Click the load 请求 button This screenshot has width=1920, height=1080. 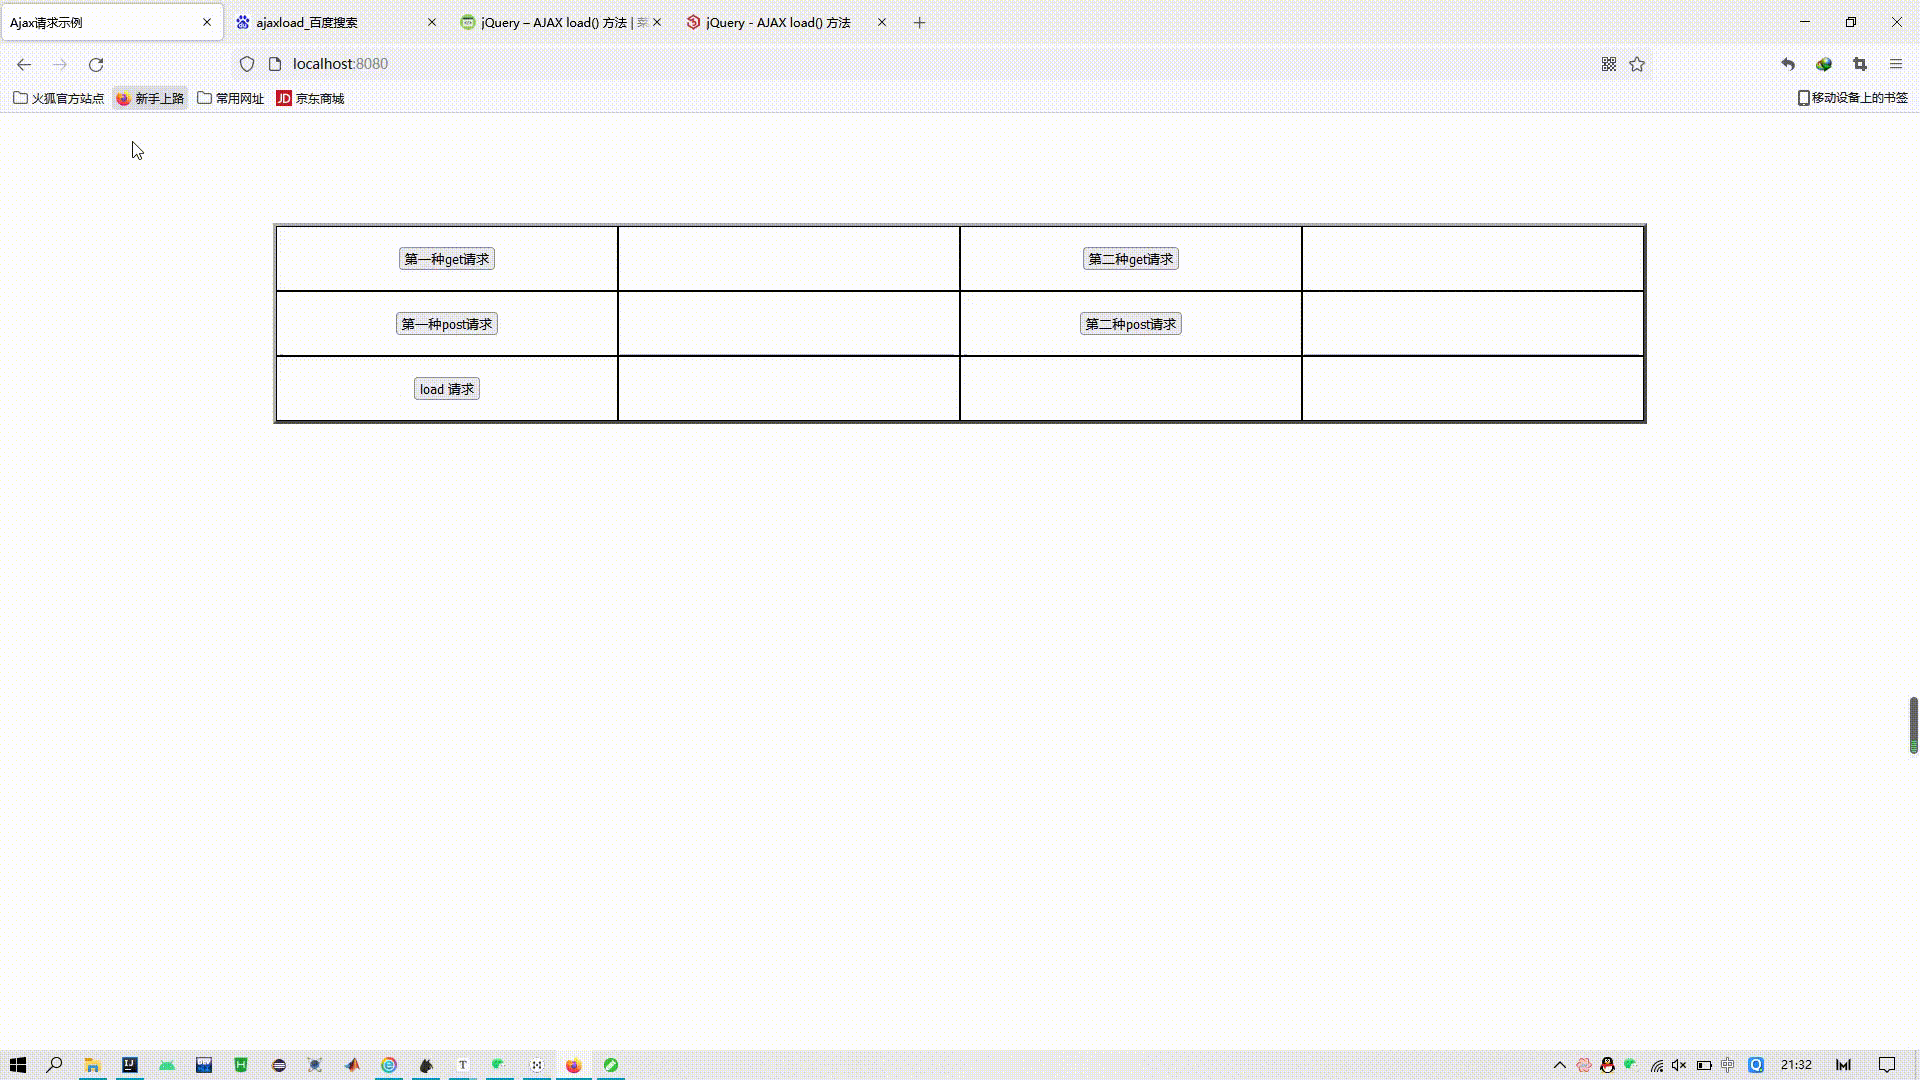447,389
